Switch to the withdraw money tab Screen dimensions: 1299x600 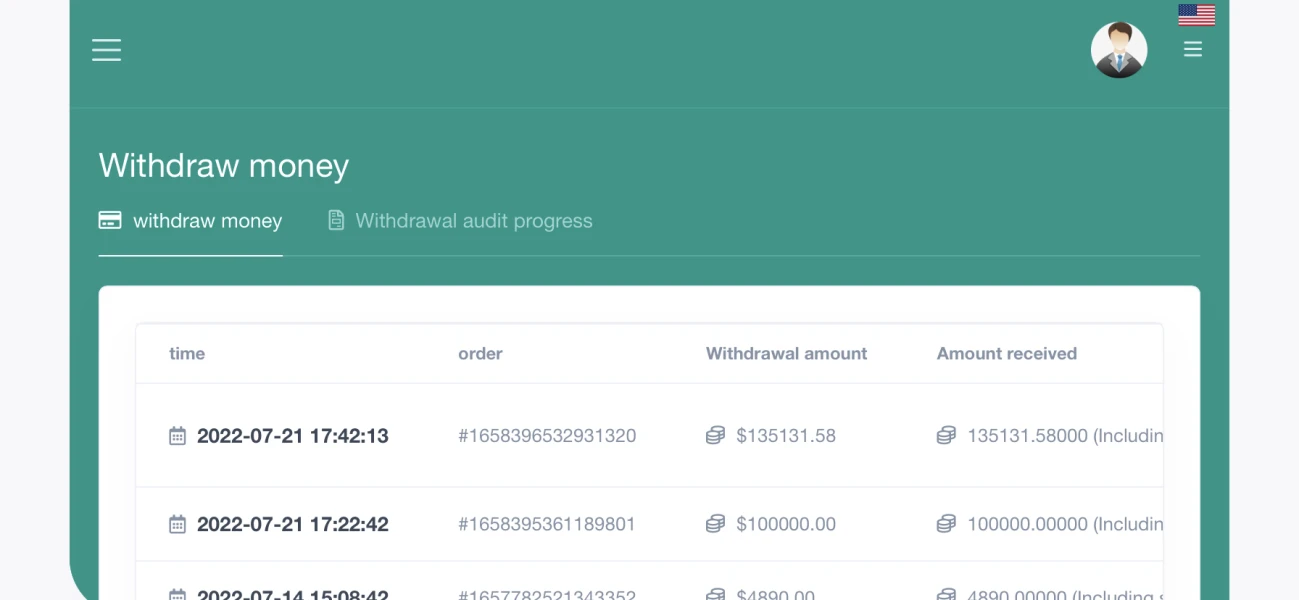click(x=207, y=221)
